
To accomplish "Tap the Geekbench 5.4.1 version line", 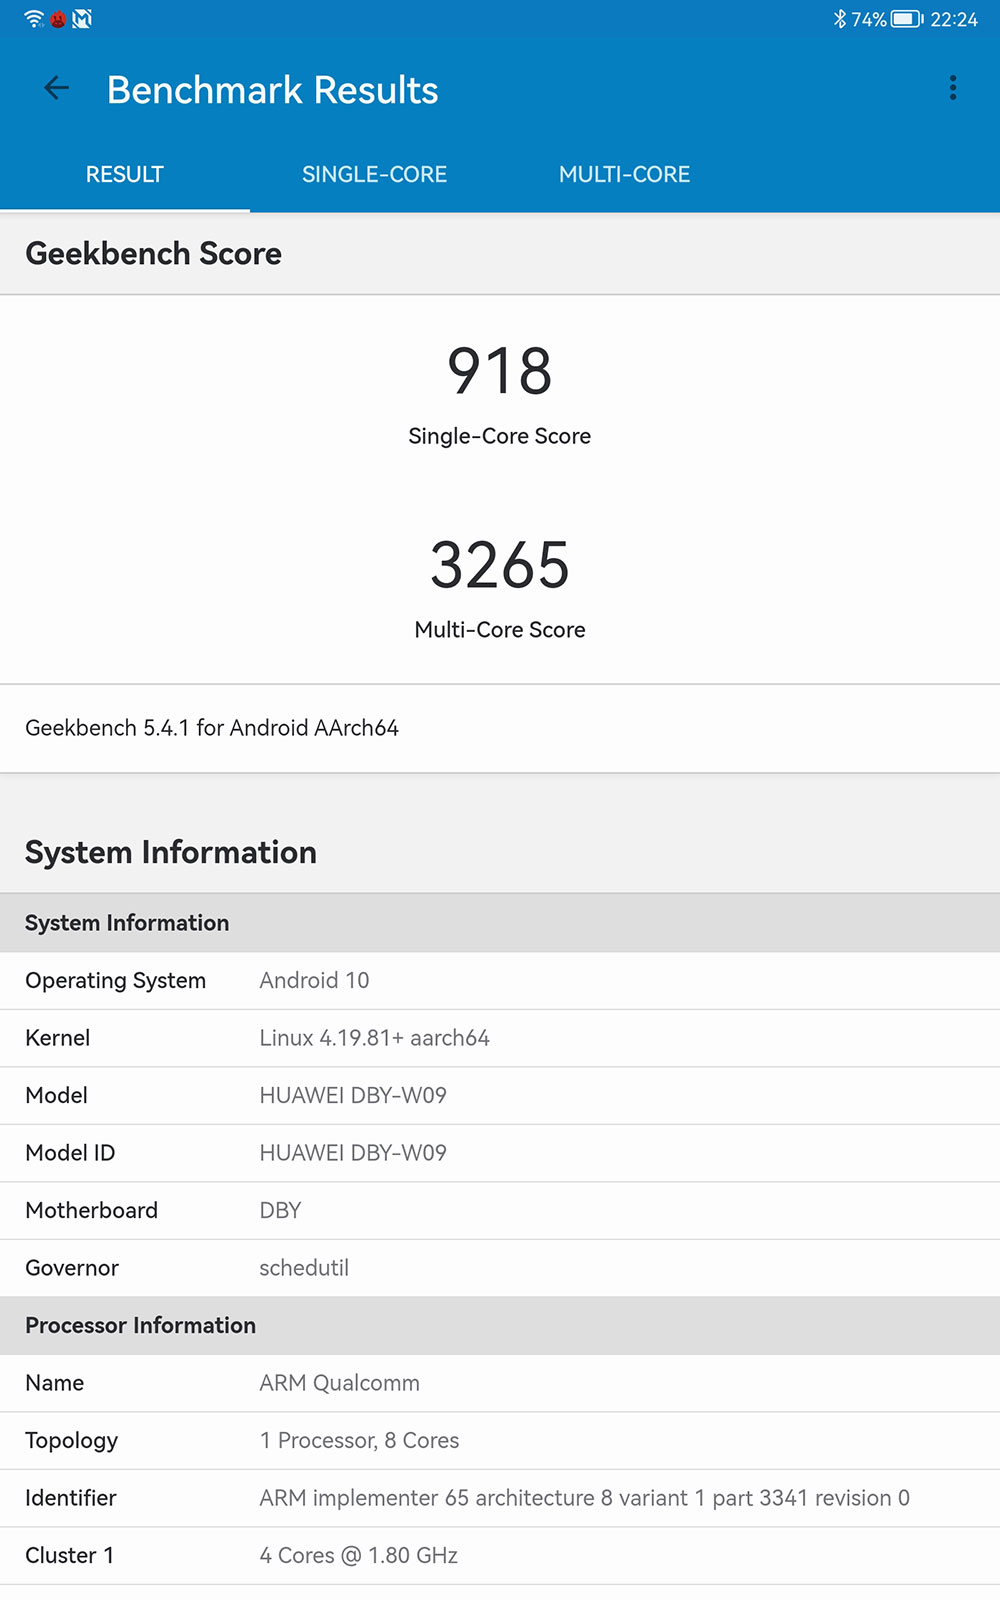I will click(212, 728).
